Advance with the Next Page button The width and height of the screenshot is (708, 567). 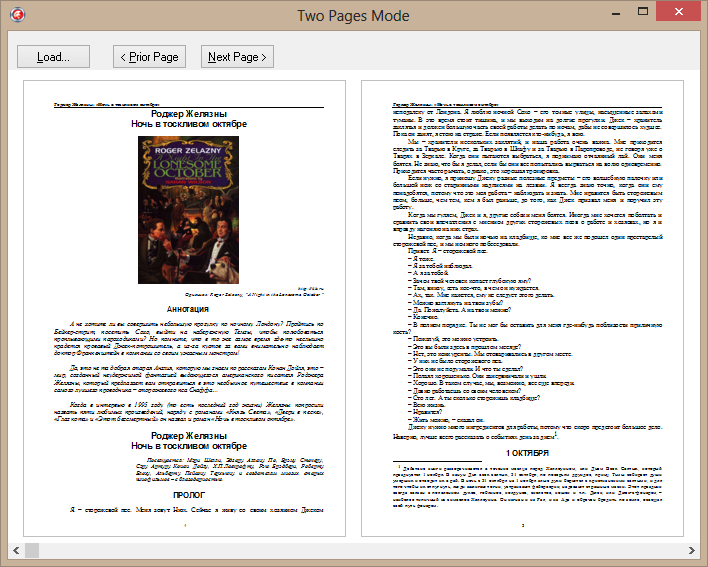coord(237,57)
